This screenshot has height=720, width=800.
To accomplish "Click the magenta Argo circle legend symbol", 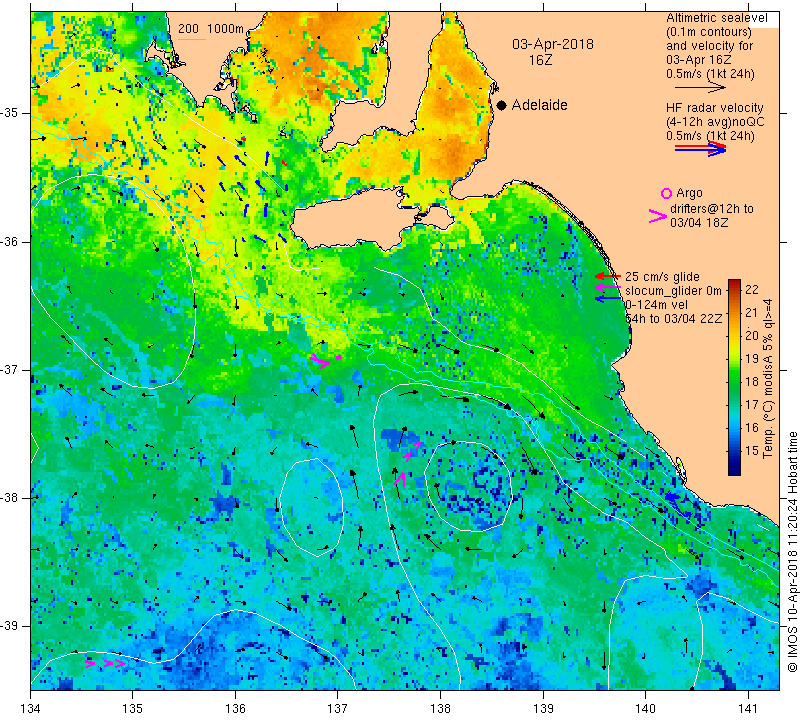I will point(666,193).
